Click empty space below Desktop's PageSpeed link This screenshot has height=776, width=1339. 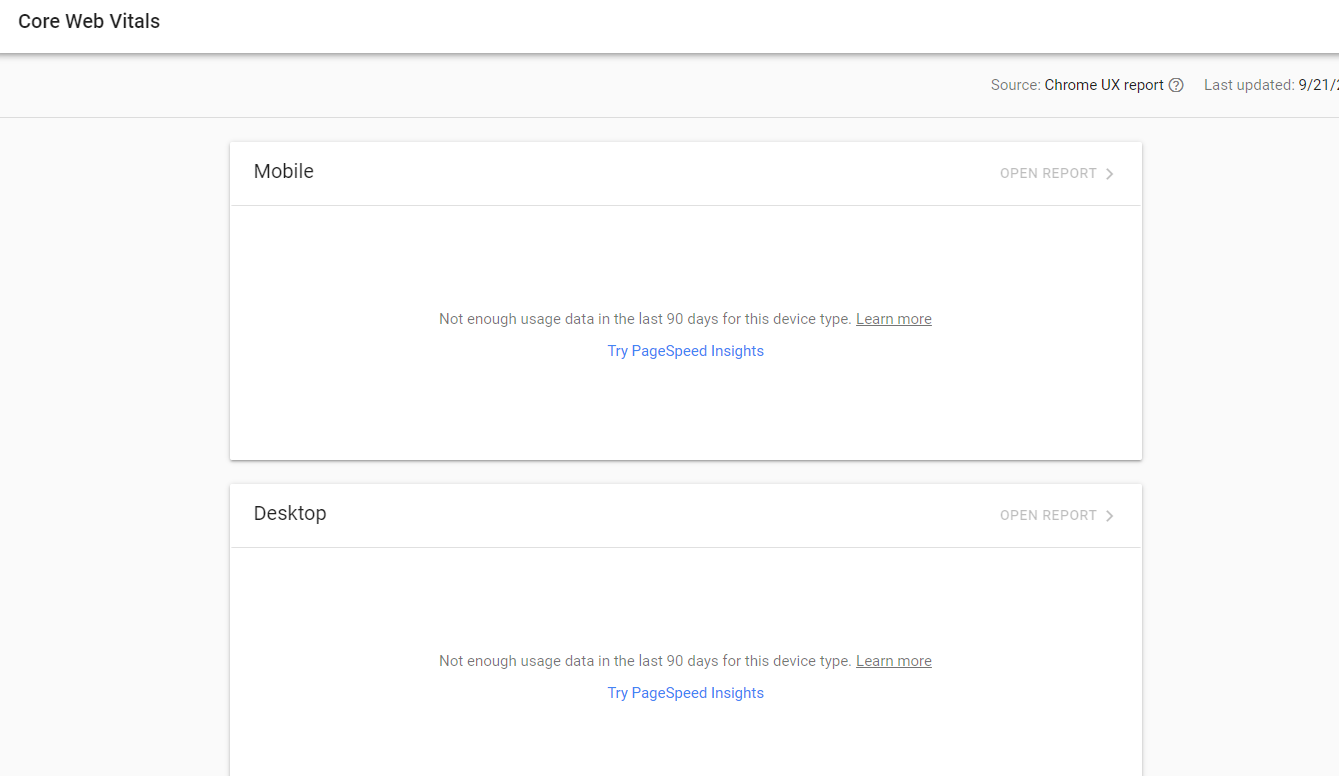click(x=685, y=740)
